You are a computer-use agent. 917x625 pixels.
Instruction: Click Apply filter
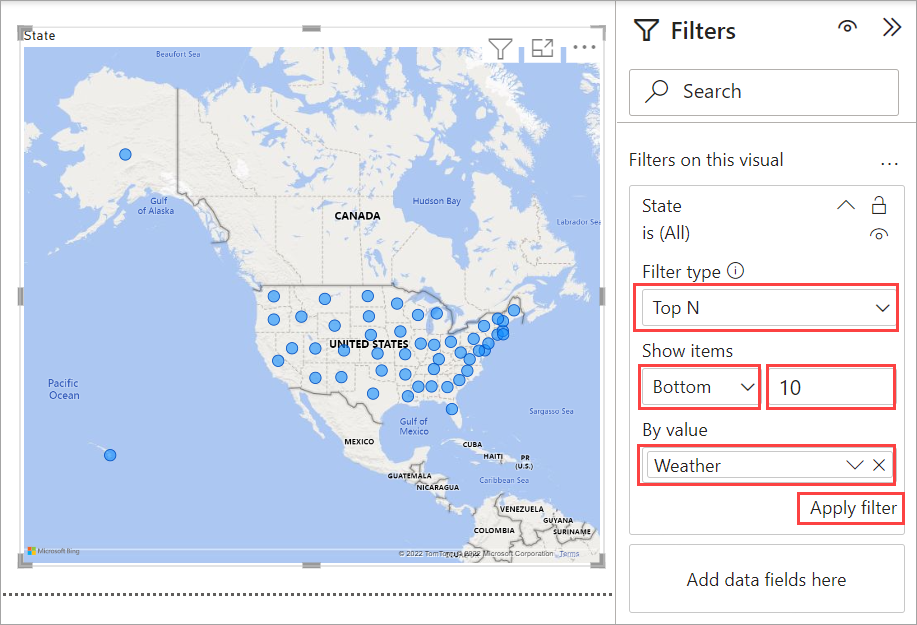pyautogui.click(x=852, y=508)
